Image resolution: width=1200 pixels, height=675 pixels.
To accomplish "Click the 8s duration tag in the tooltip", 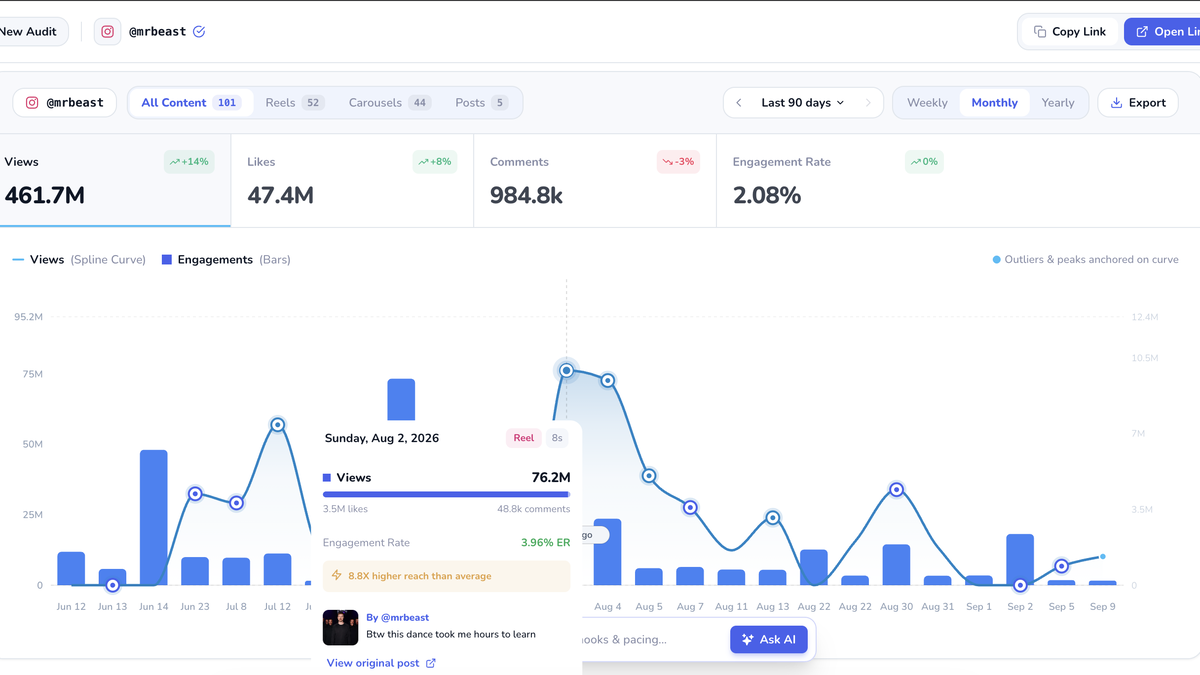I will click(558, 438).
